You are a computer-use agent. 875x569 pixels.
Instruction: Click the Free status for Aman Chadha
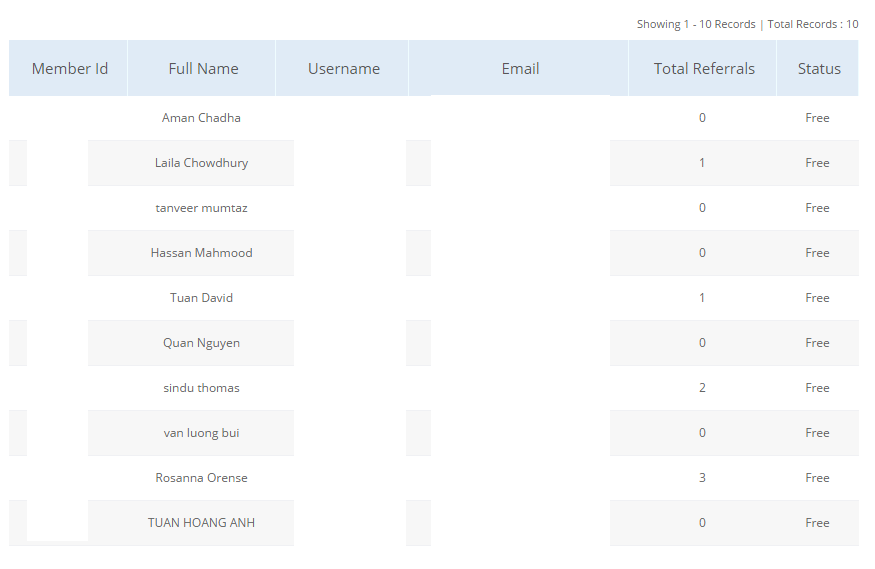click(x=817, y=118)
